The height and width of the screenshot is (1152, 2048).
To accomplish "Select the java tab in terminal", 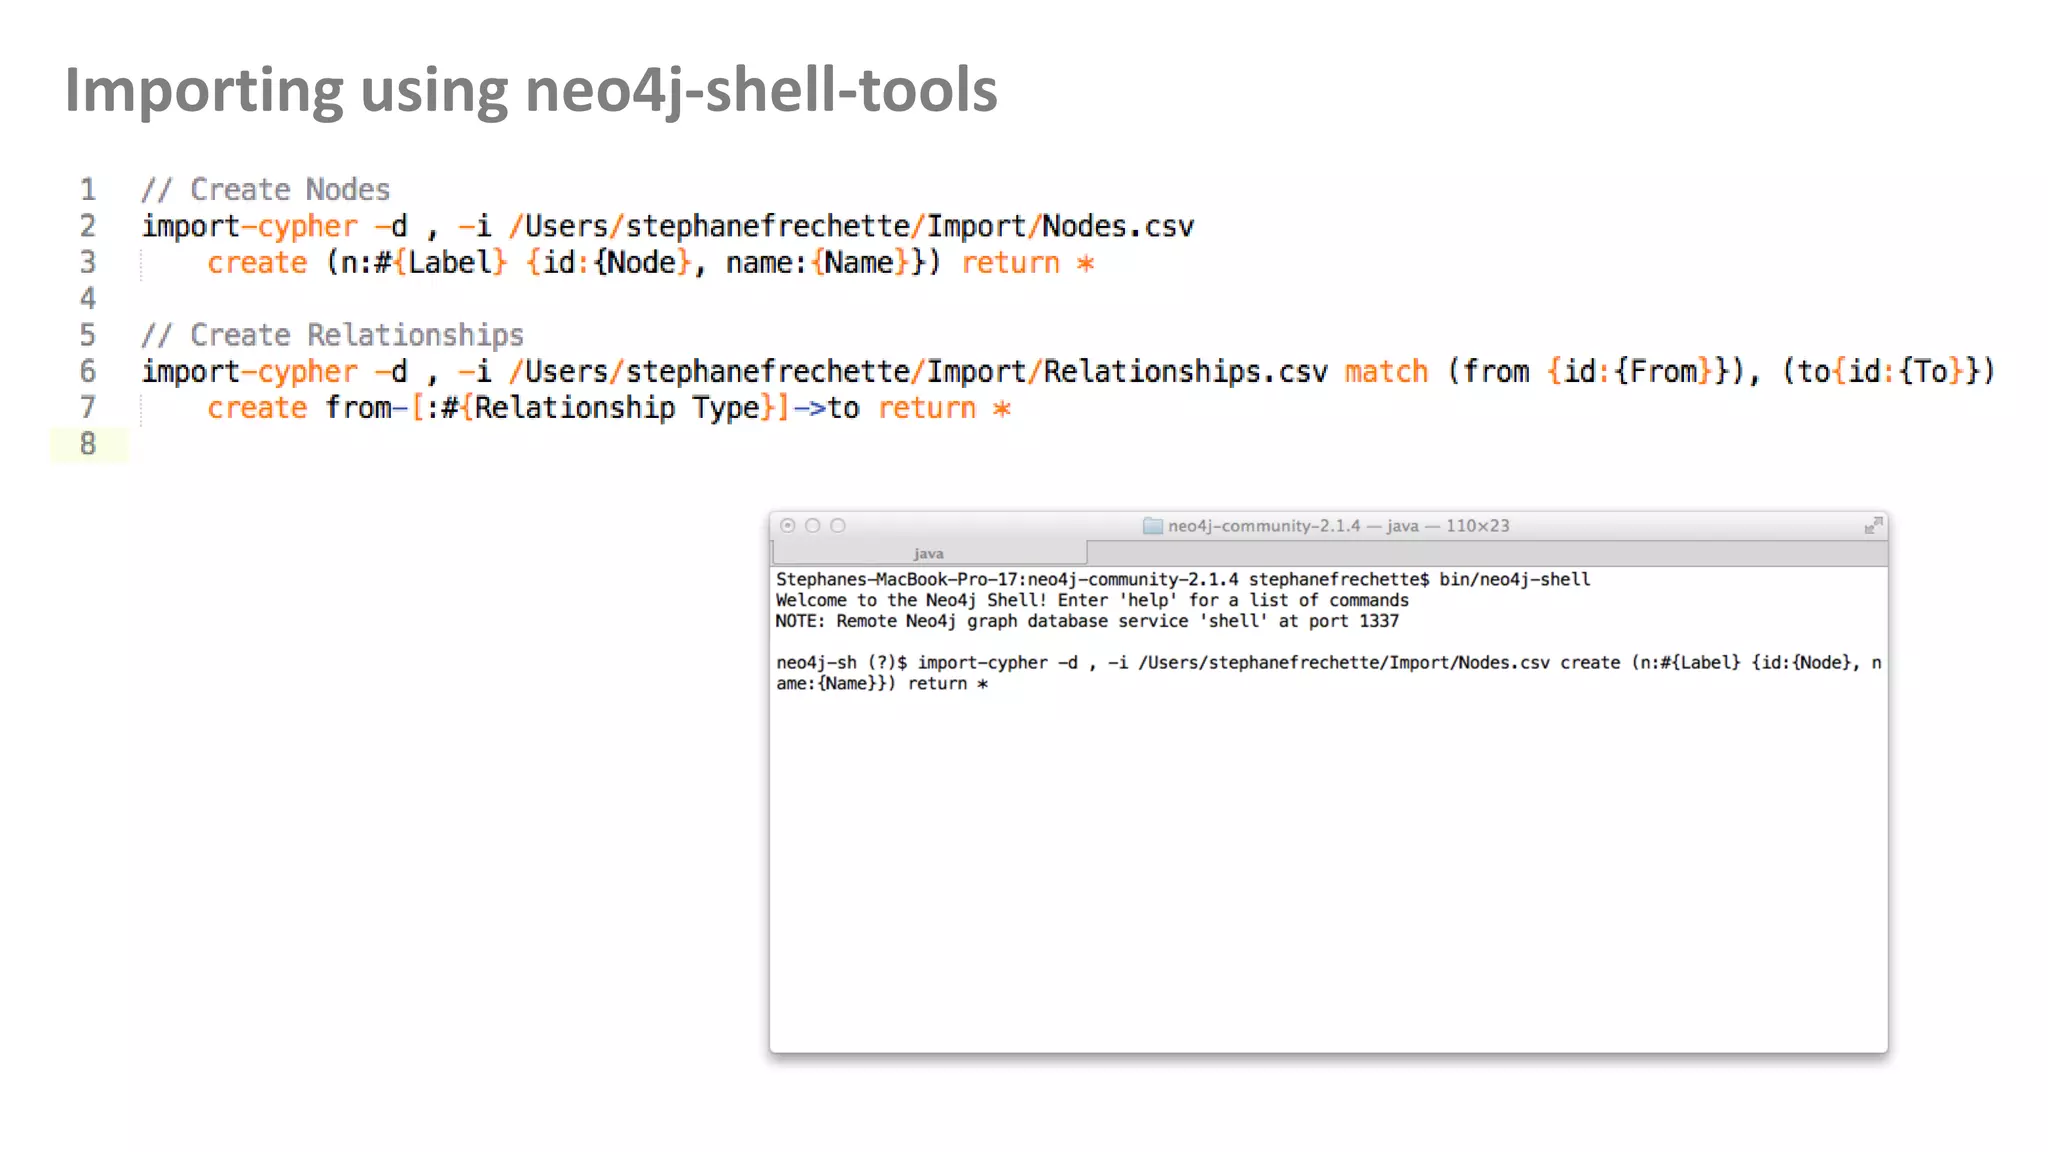I will [929, 553].
